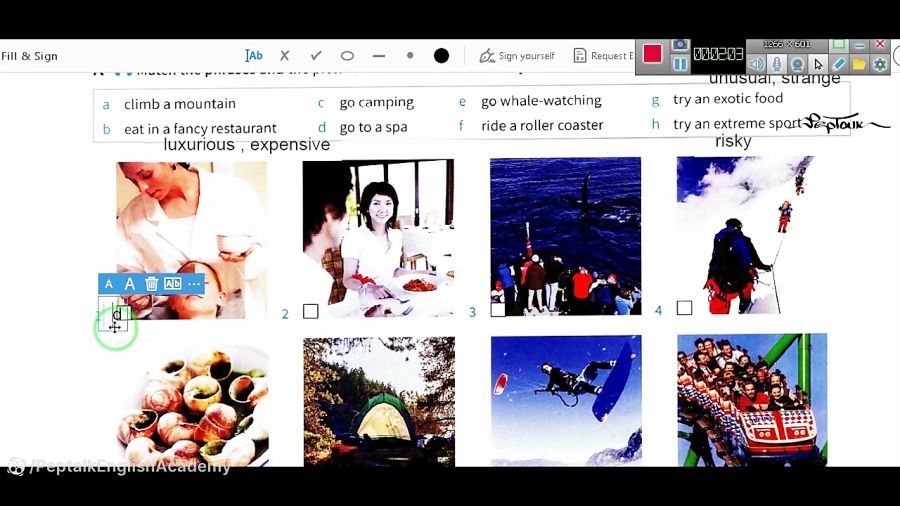
Task: Toggle microphone in the recorder
Action: click(x=777, y=64)
